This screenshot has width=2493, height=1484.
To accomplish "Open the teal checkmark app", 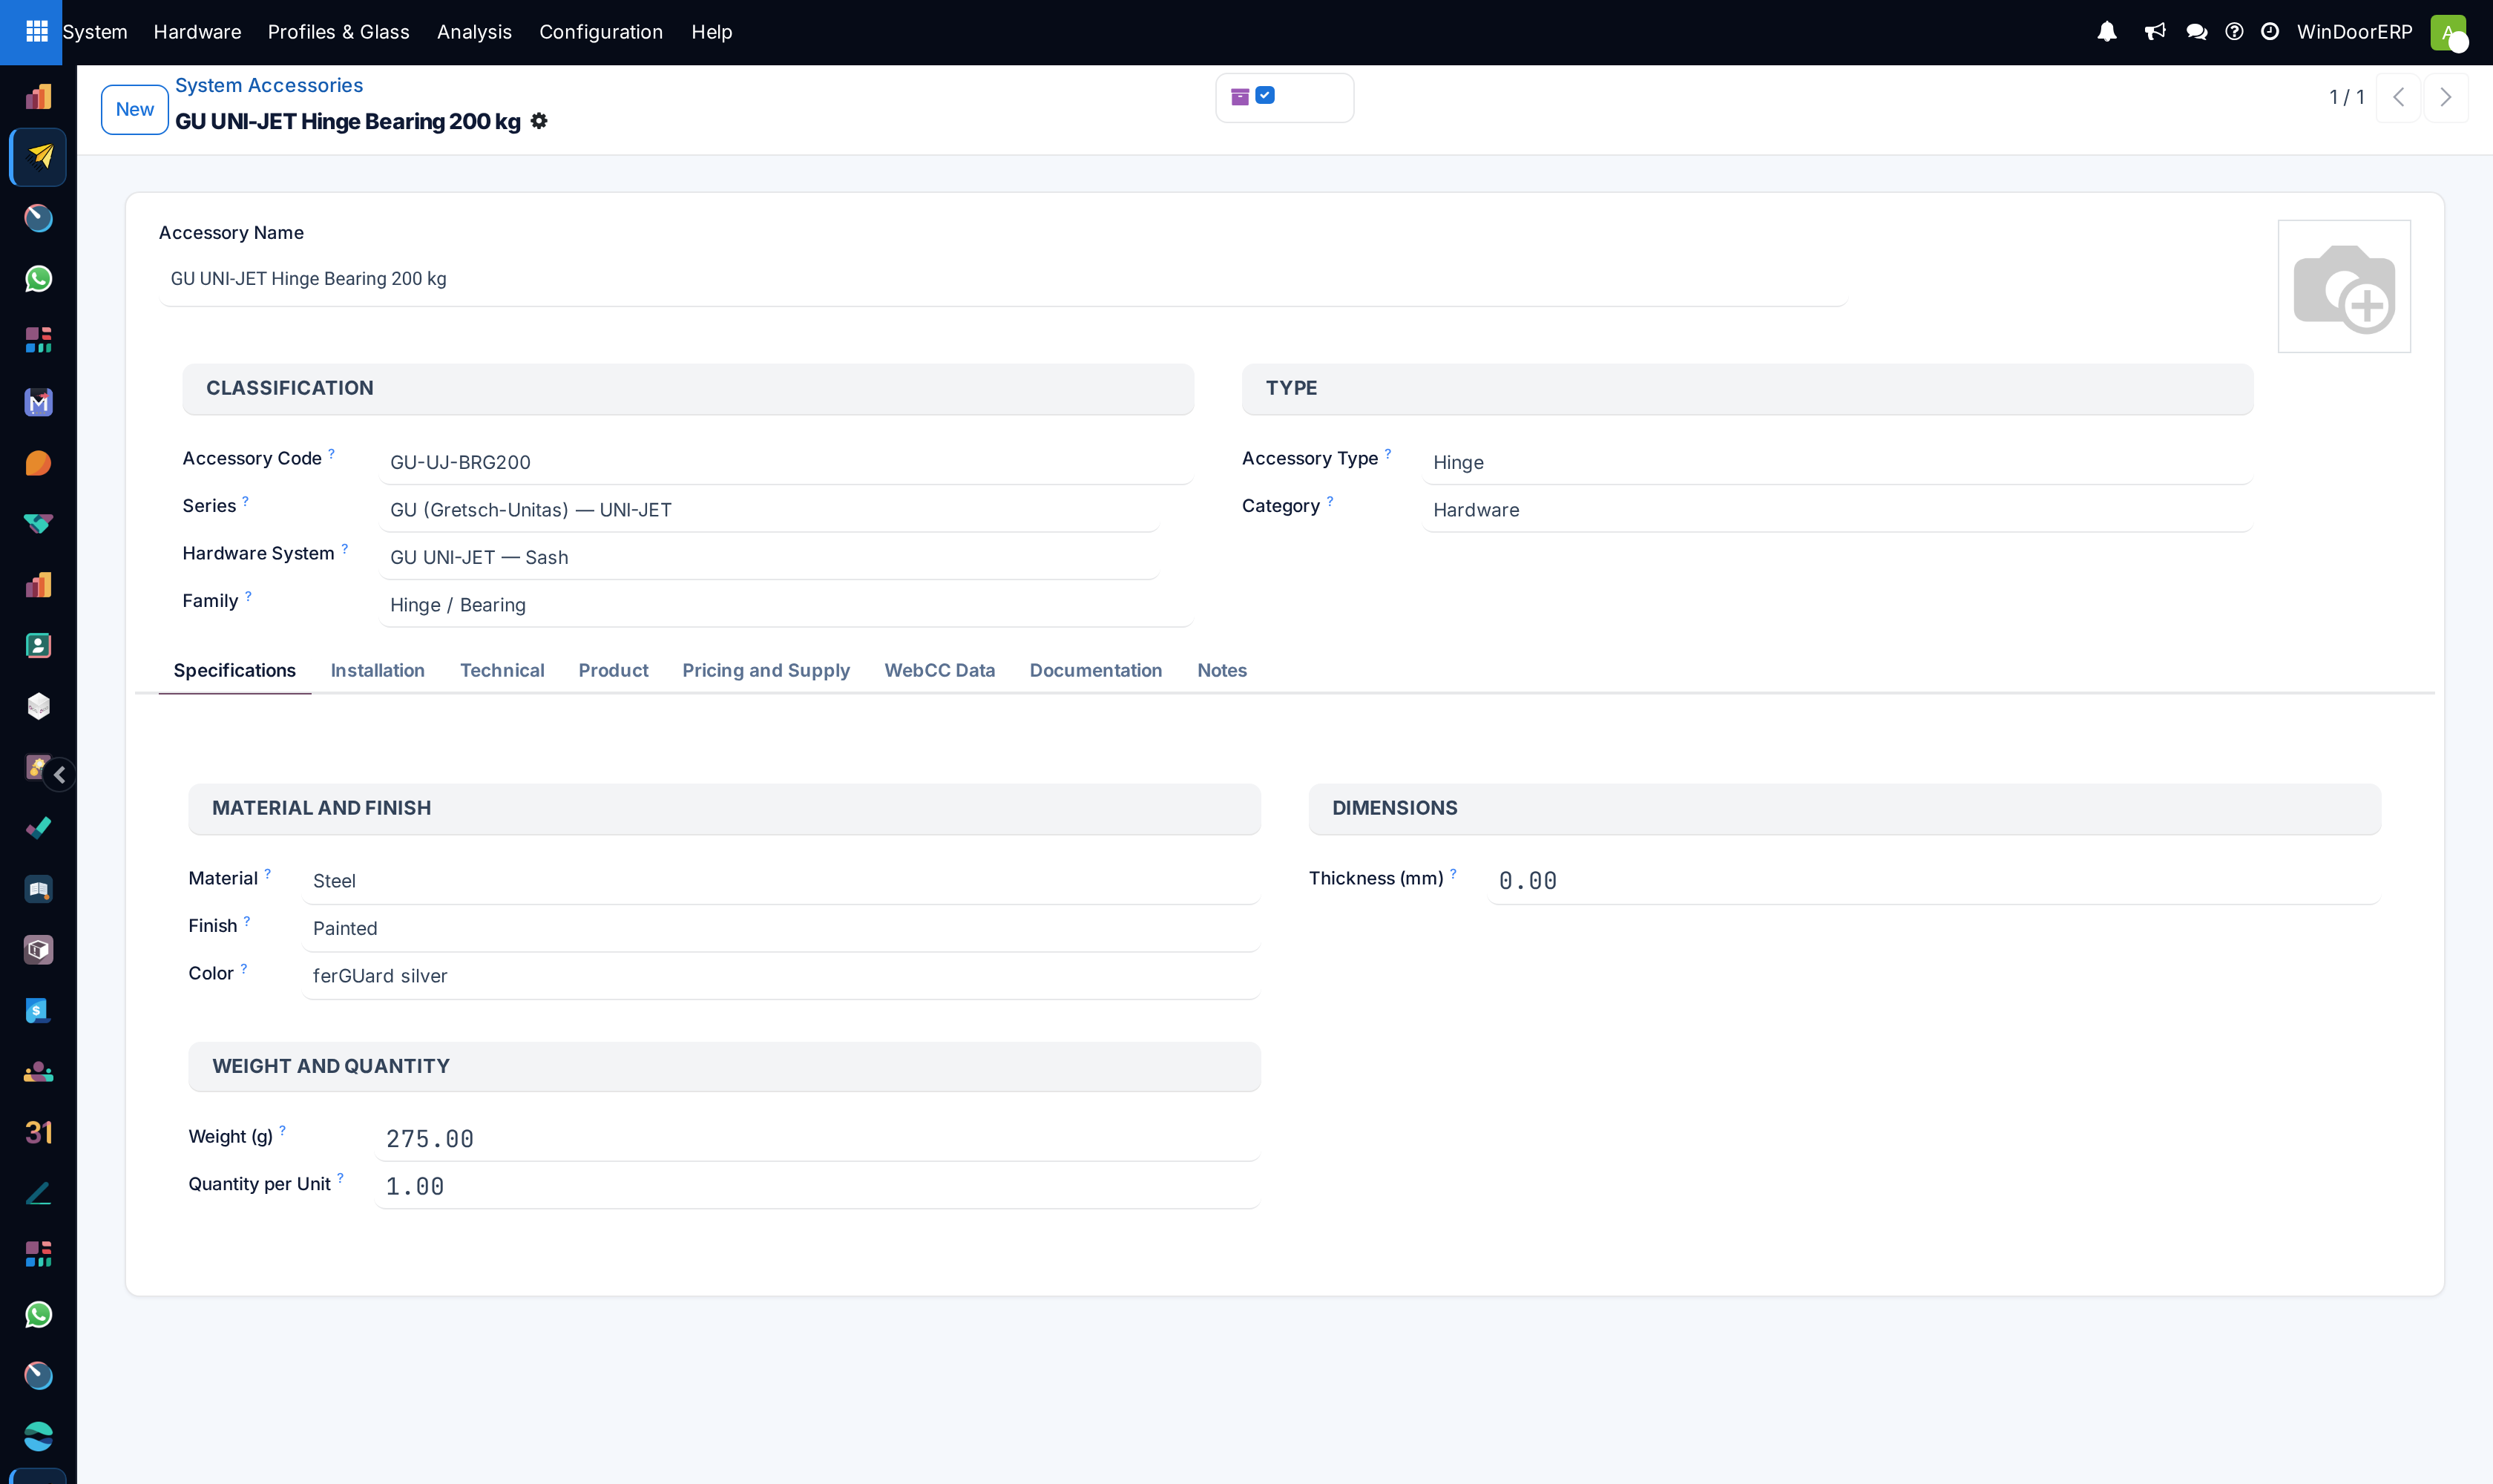I will [38, 828].
